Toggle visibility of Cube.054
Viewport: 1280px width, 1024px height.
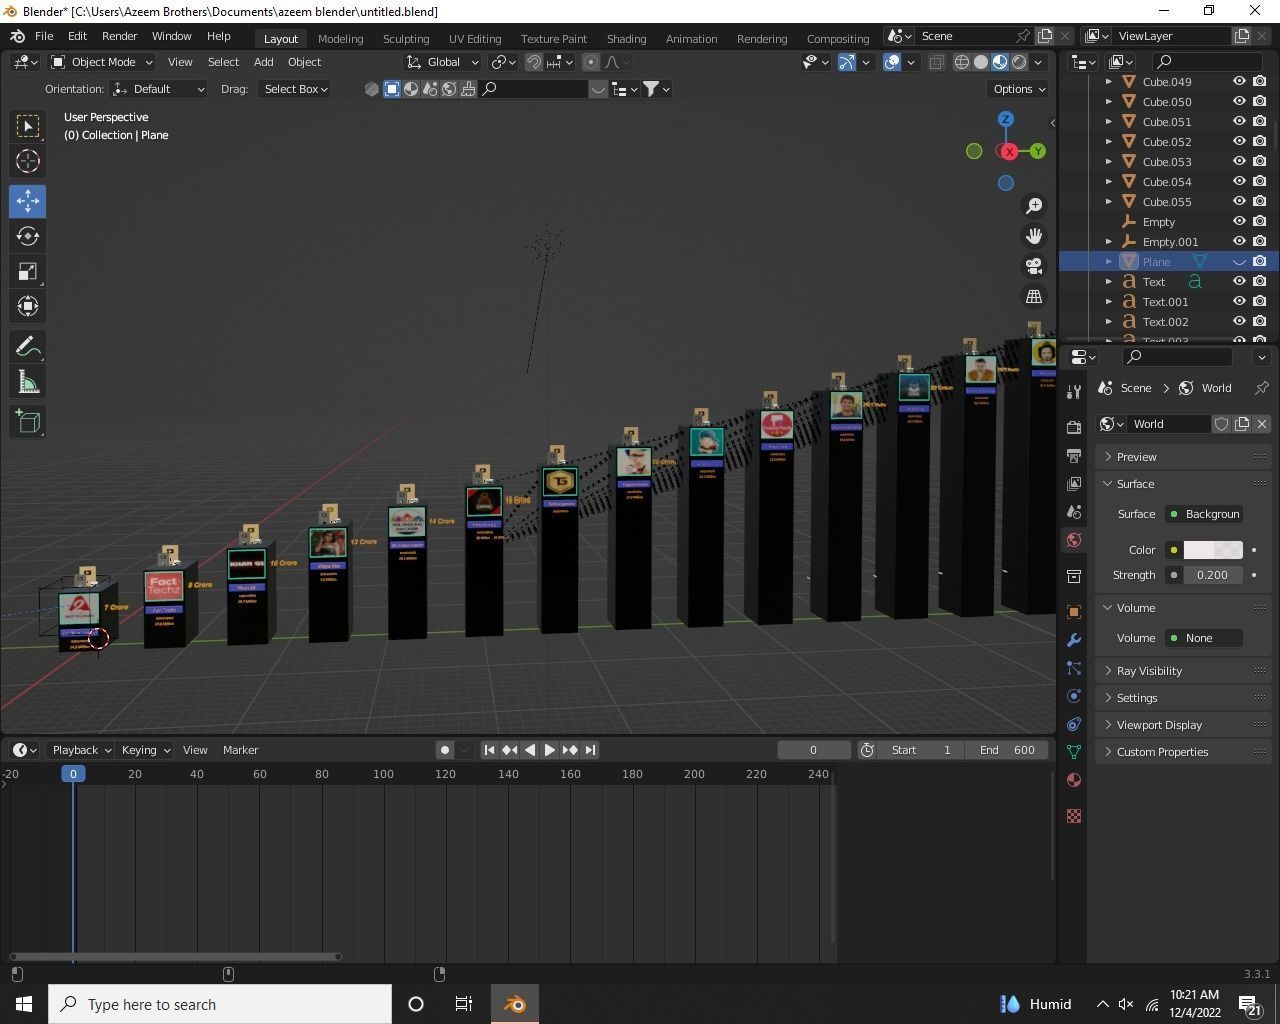point(1239,181)
